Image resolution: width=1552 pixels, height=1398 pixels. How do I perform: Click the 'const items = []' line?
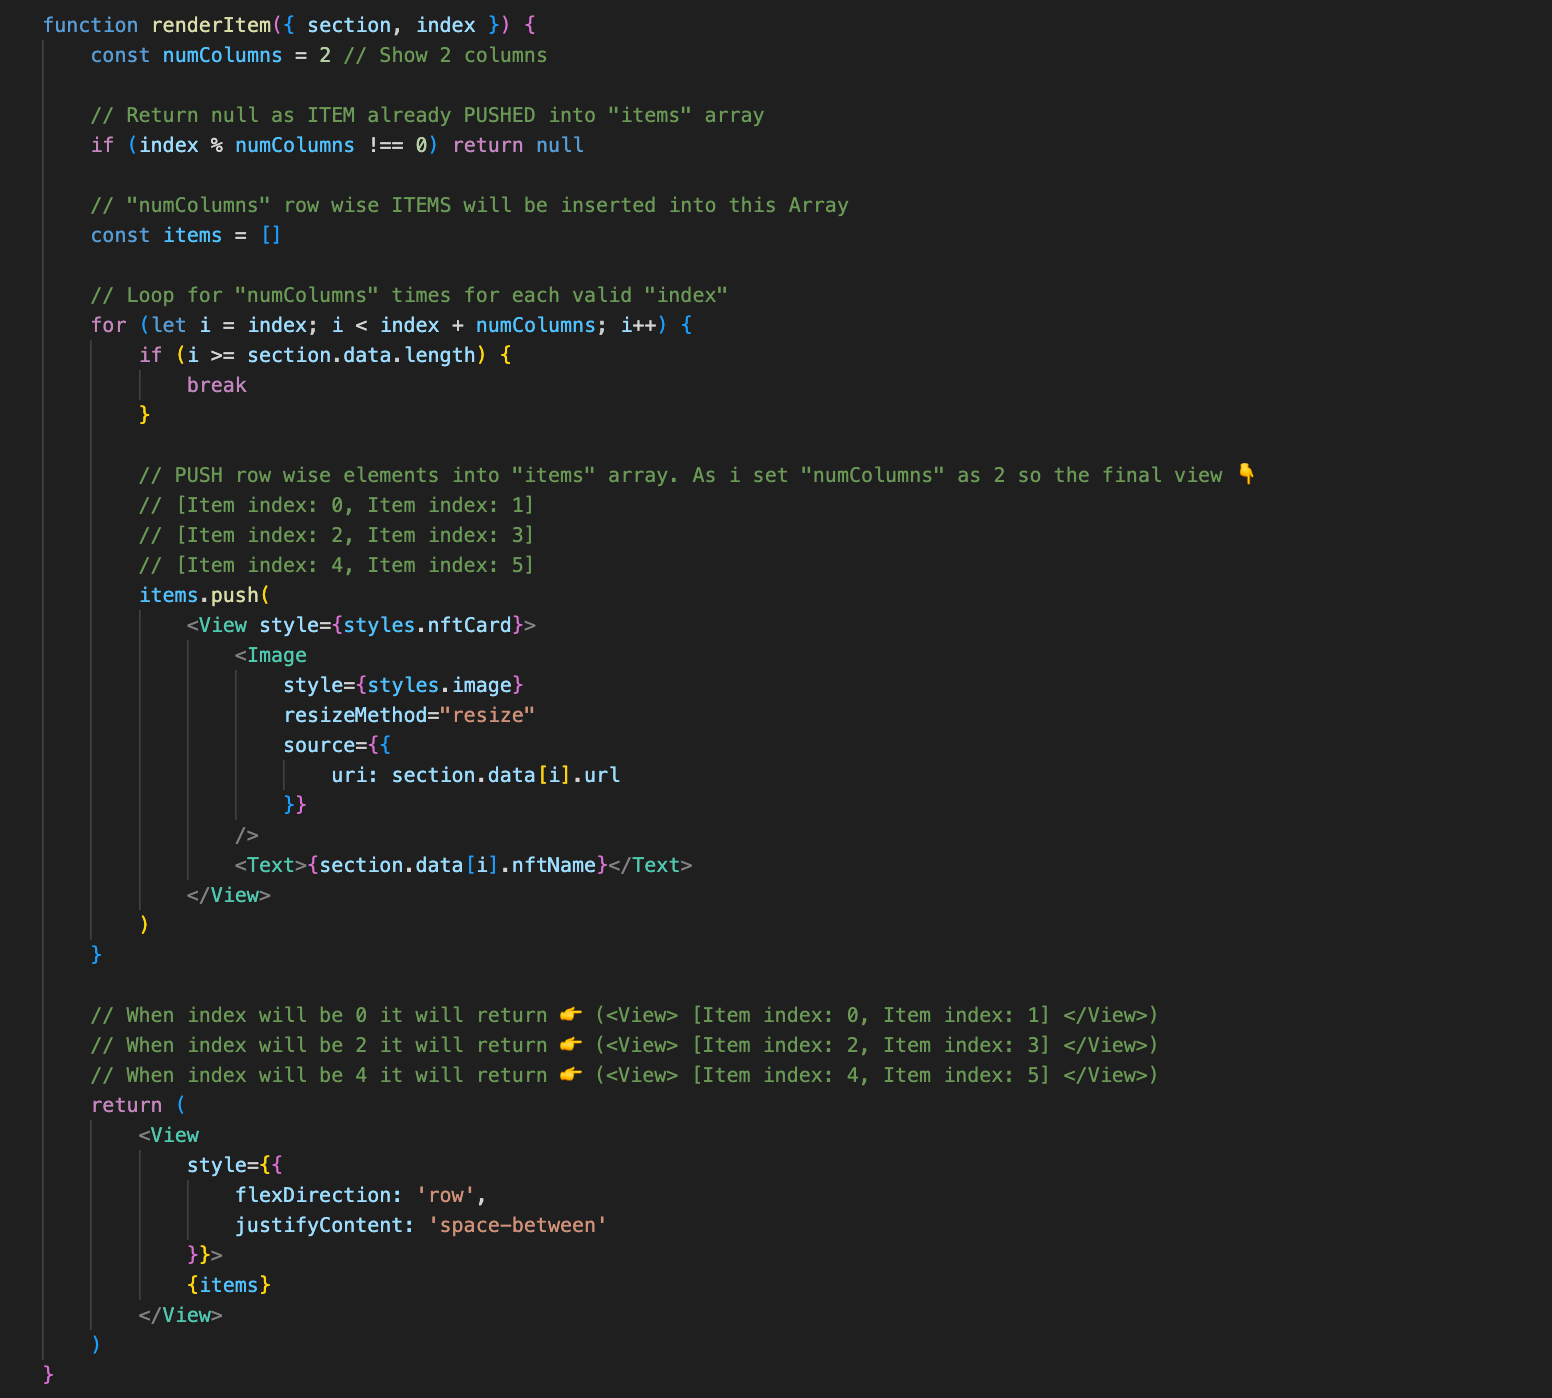point(186,235)
